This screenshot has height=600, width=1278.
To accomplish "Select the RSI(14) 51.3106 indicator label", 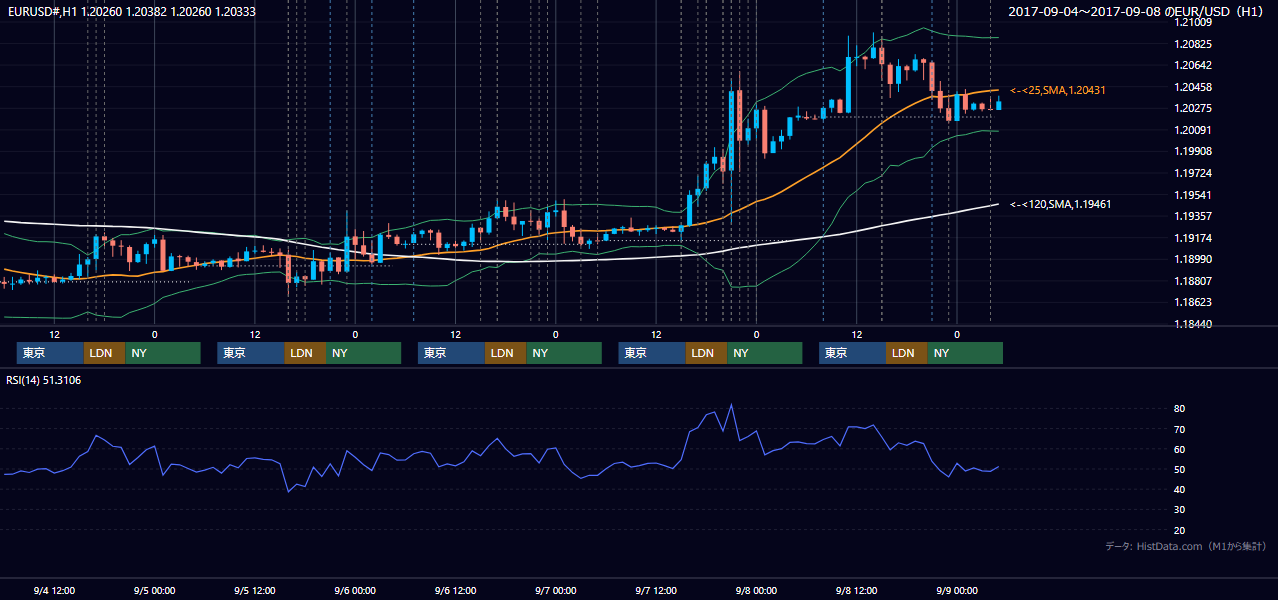I will [44, 380].
